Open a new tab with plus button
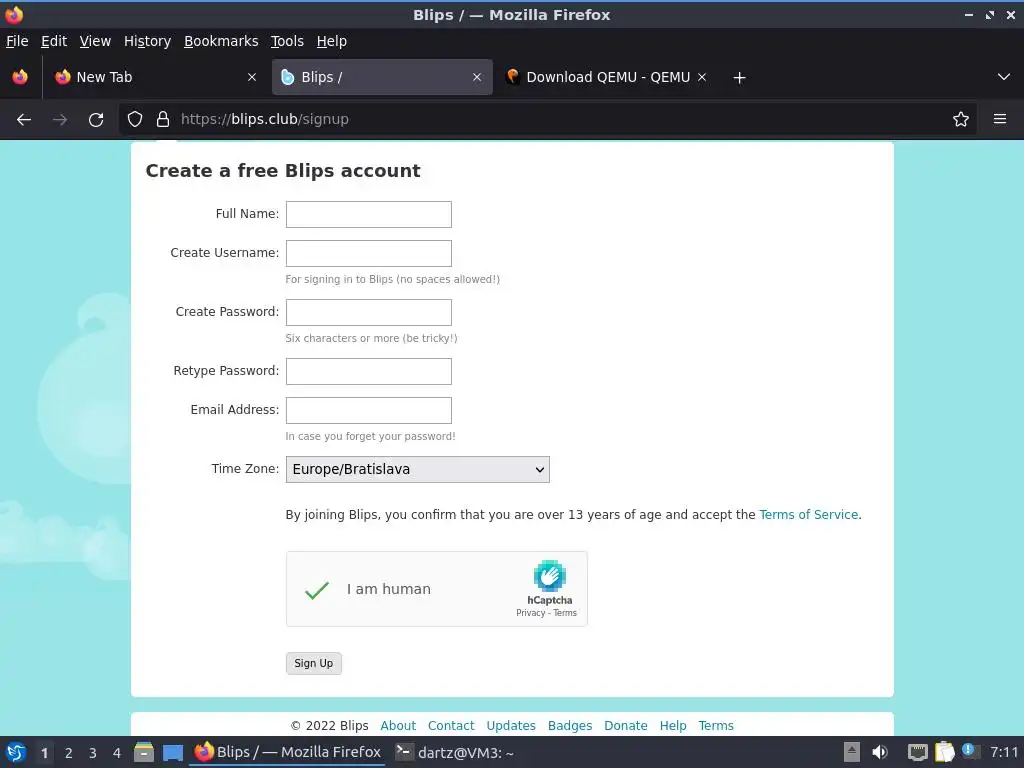The image size is (1024, 768). [x=739, y=78]
